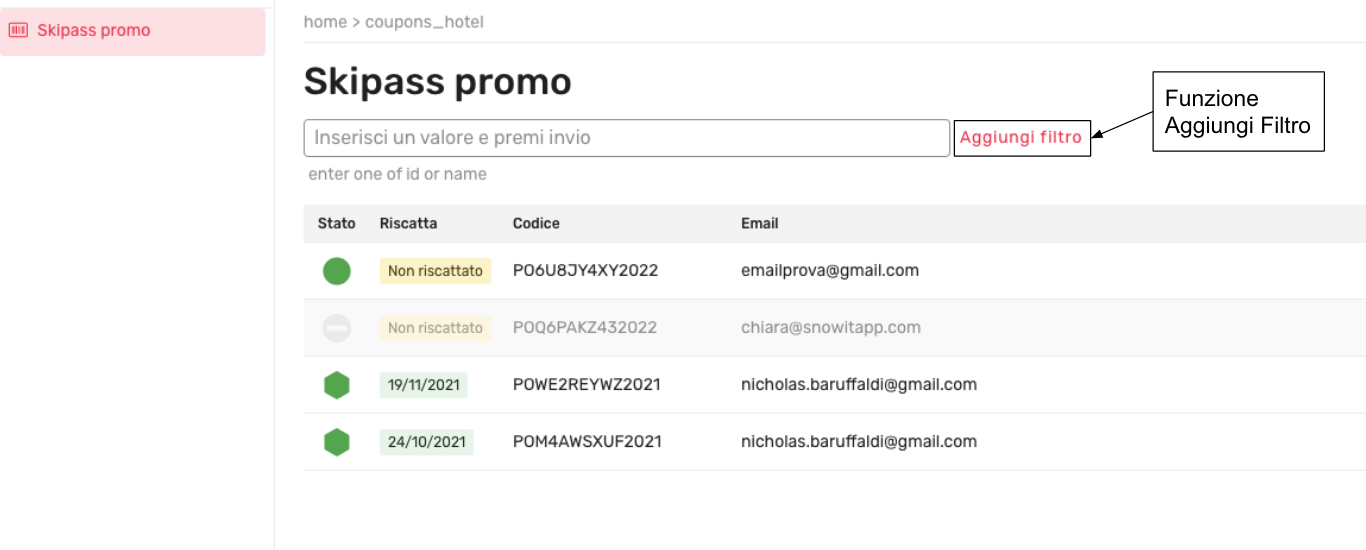
Task: Focus the 'Inserisci un valore' filter input
Action: [x=626, y=138]
